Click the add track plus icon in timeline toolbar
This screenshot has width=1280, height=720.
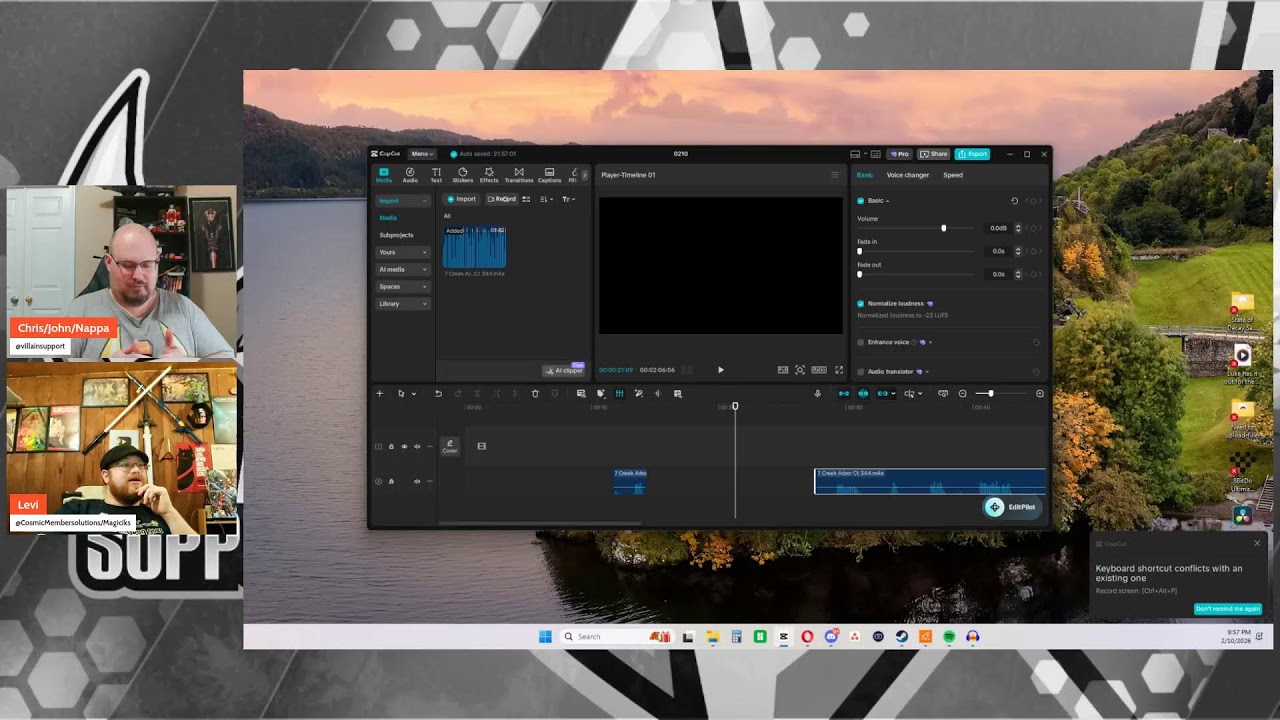pos(379,394)
